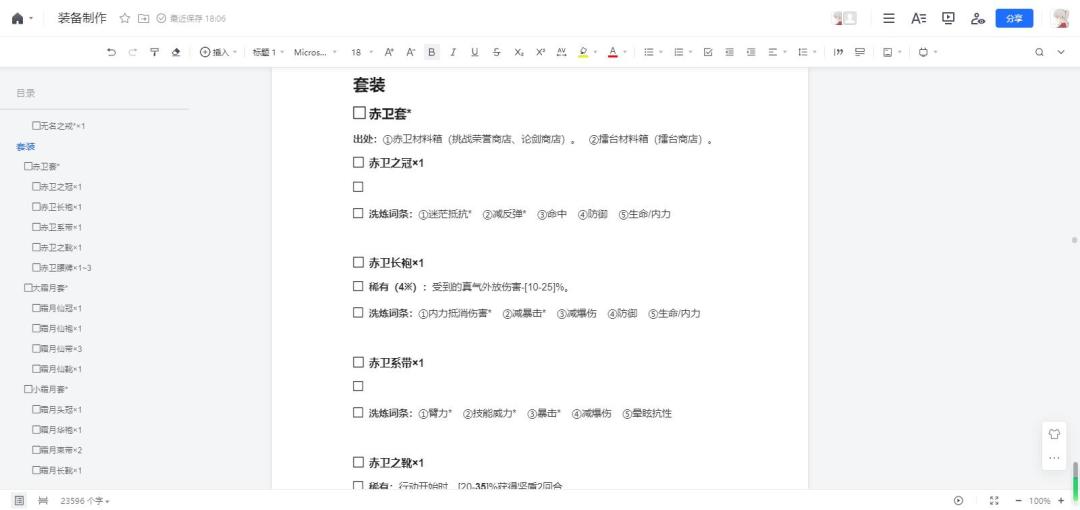Go to 霜月仙带×3 in outline
This screenshot has width=1080, height=510.
pyautogui.click(x=57, y=349)
